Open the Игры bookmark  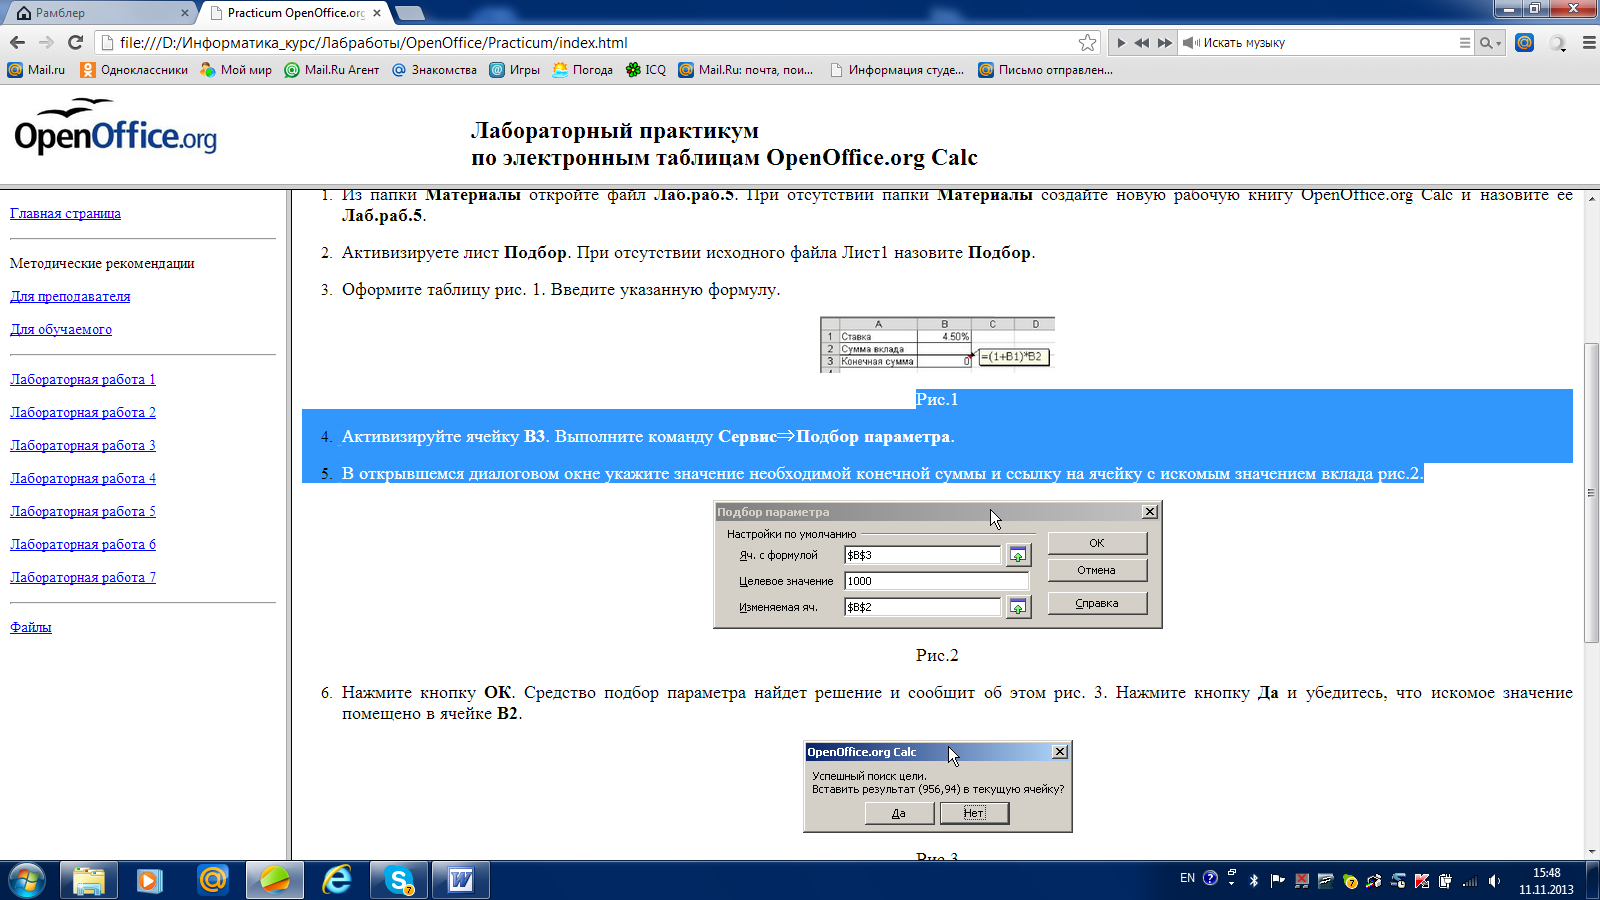[514, 70]
